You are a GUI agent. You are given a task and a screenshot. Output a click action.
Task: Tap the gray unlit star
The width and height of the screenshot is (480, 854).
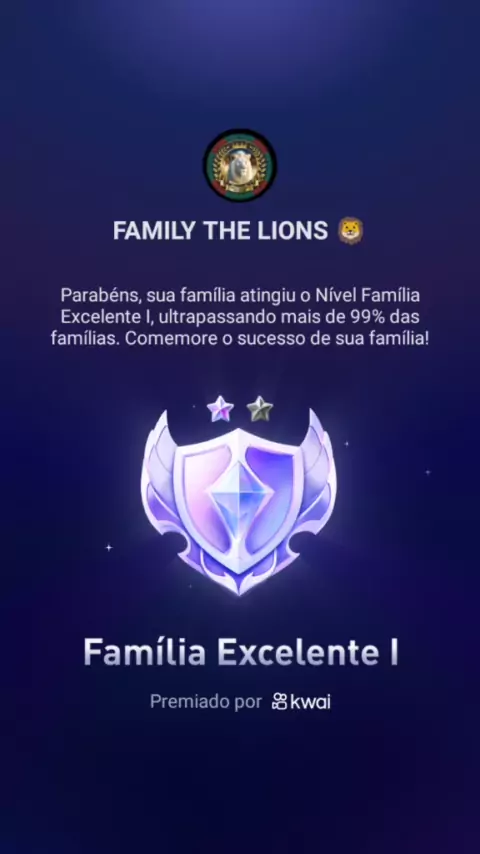pyautogui.click(x=260, y=409)
